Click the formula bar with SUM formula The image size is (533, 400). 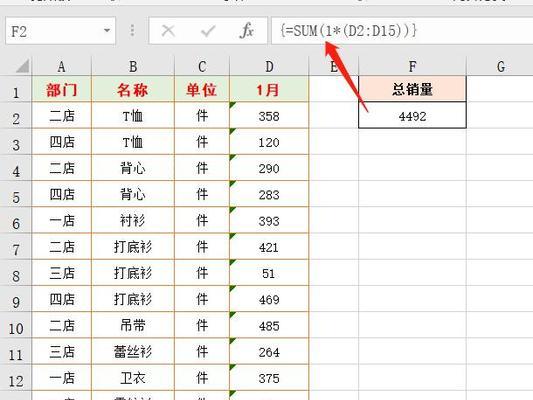402,31
